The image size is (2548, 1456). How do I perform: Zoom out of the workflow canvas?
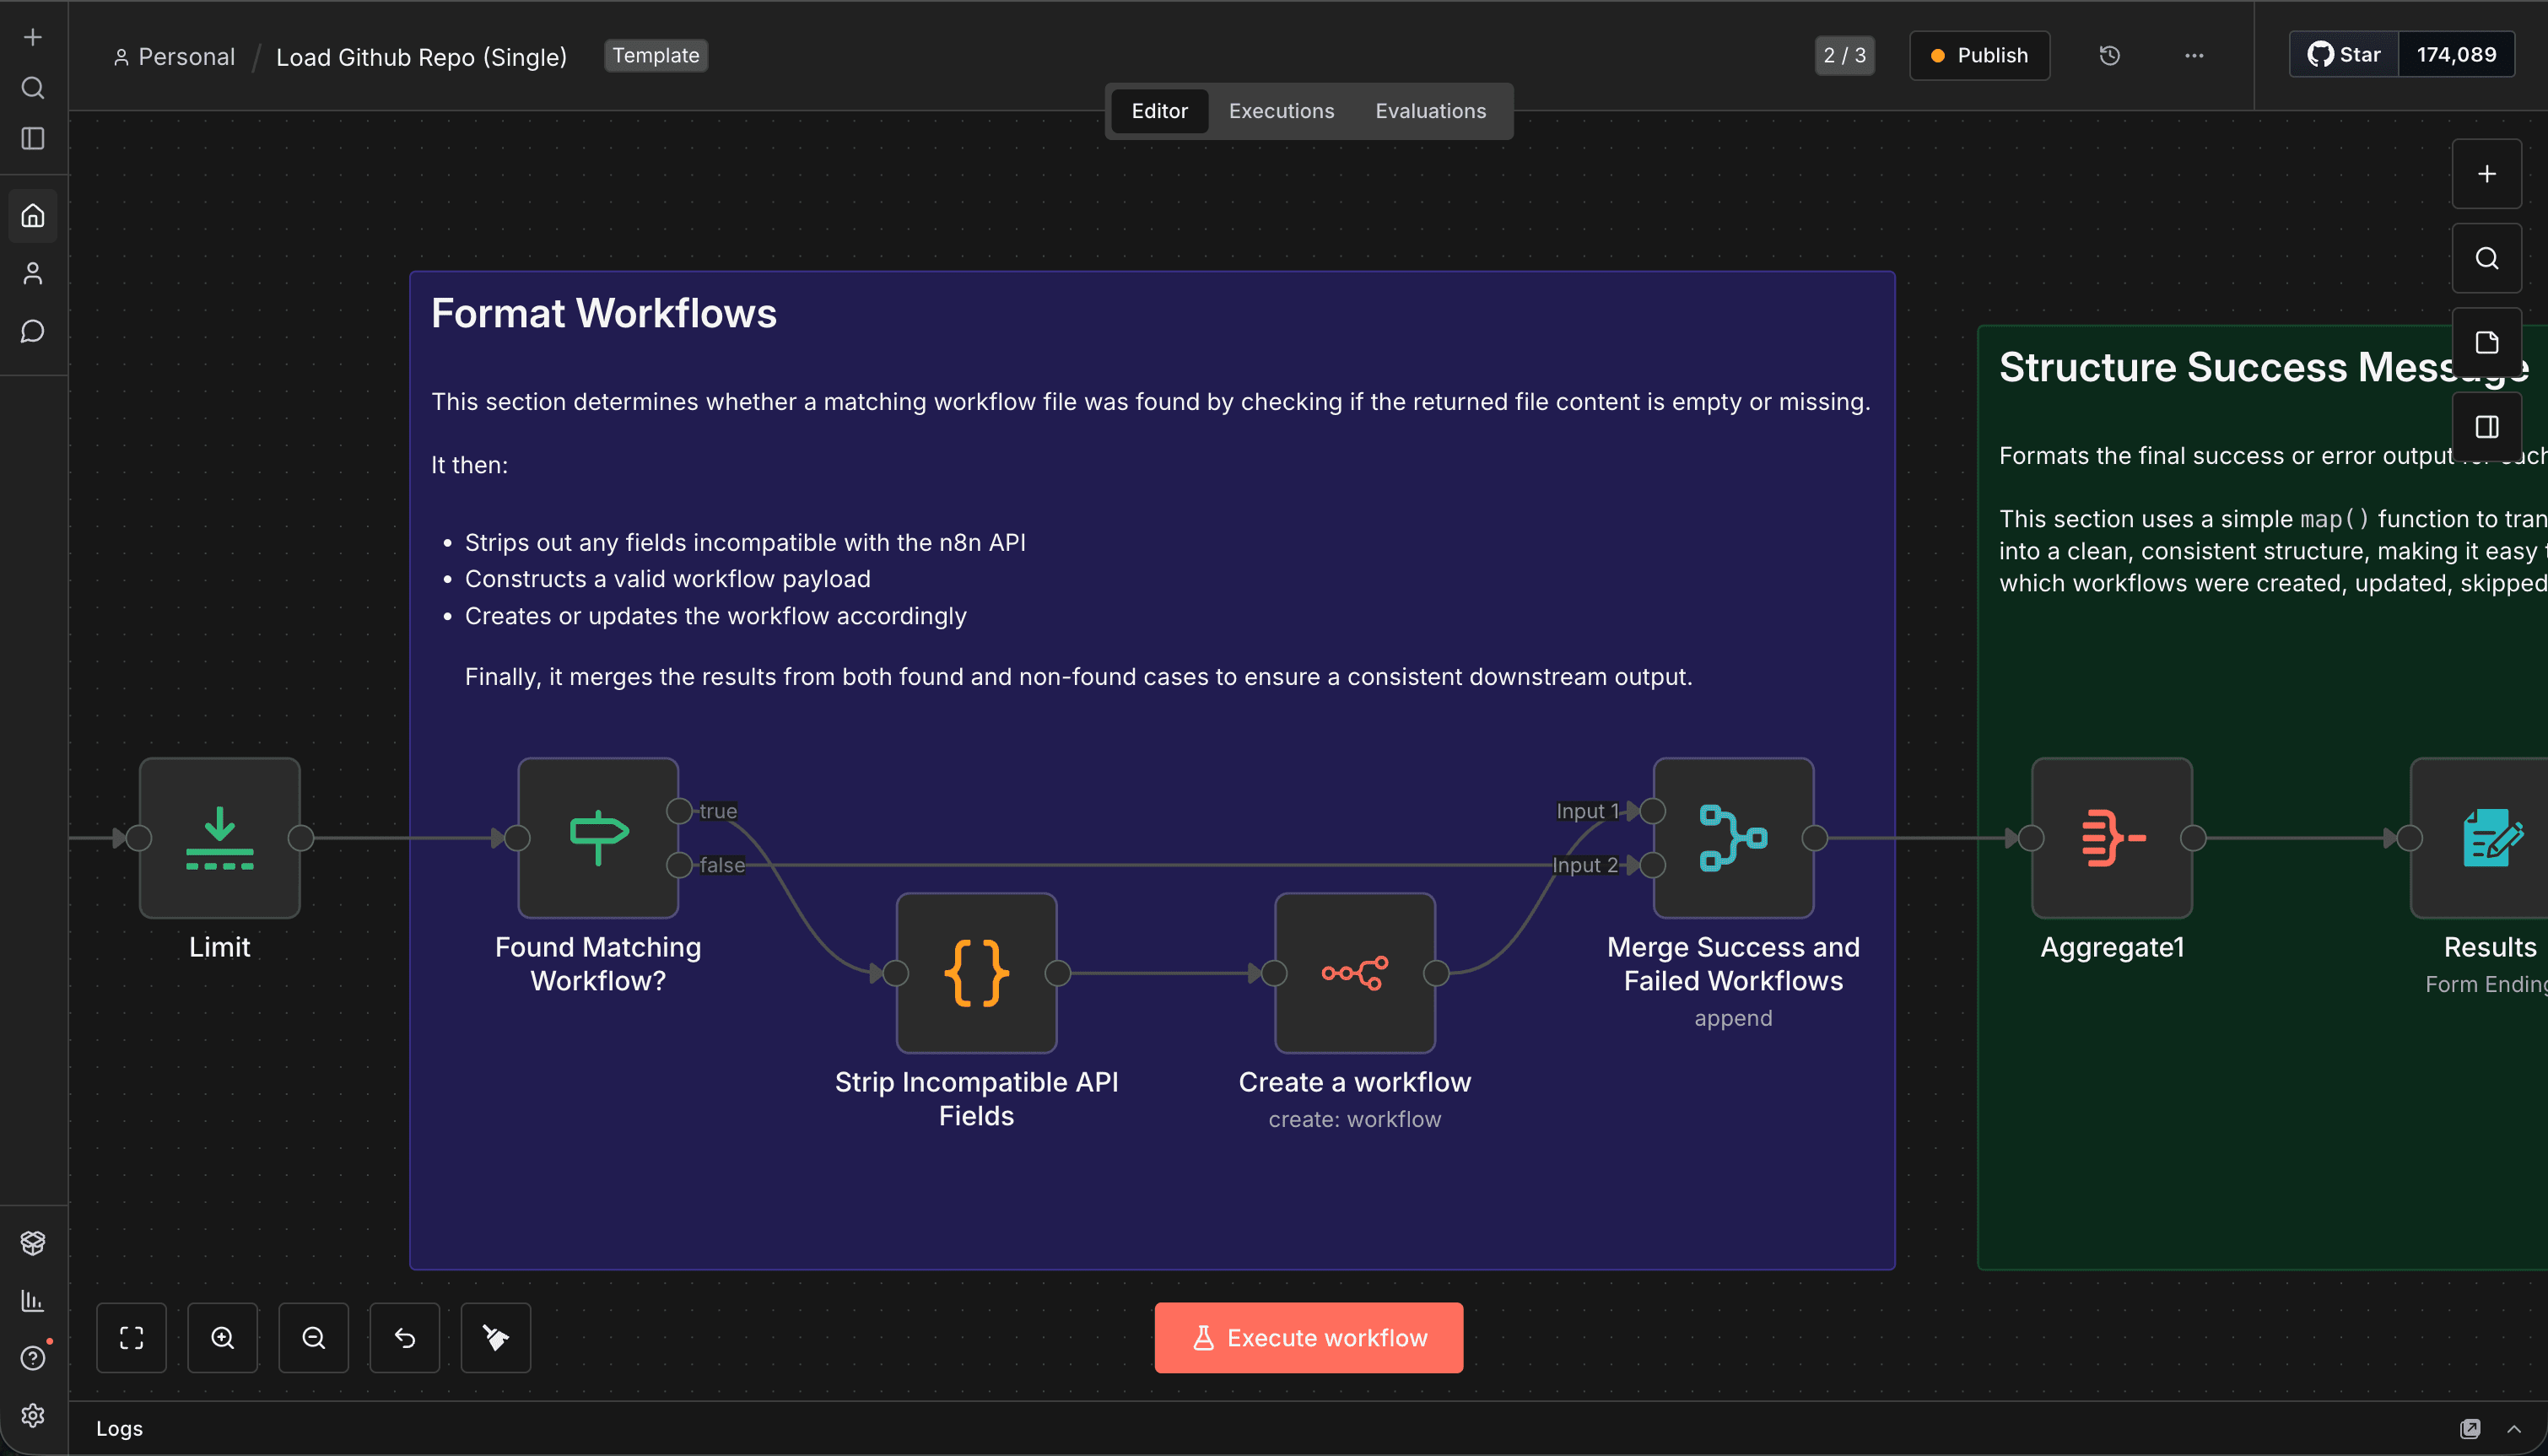click(x=313, y=1337)
